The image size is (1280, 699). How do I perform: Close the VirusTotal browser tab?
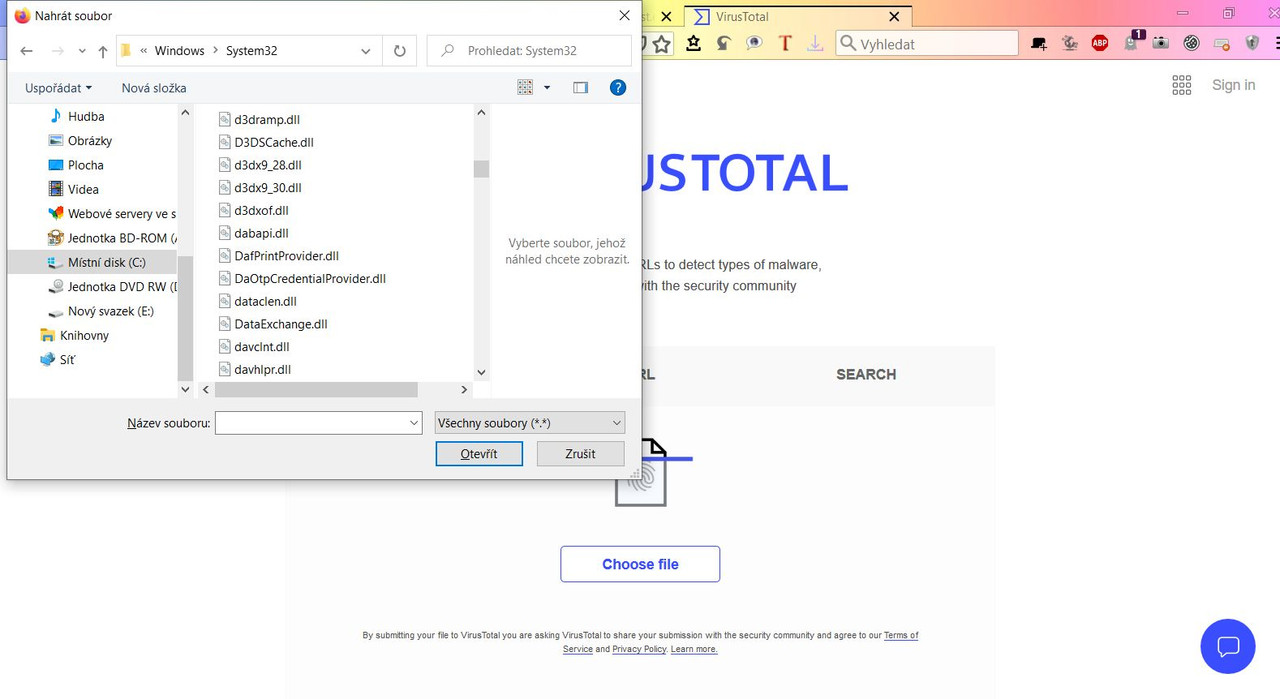coord(894,16)
